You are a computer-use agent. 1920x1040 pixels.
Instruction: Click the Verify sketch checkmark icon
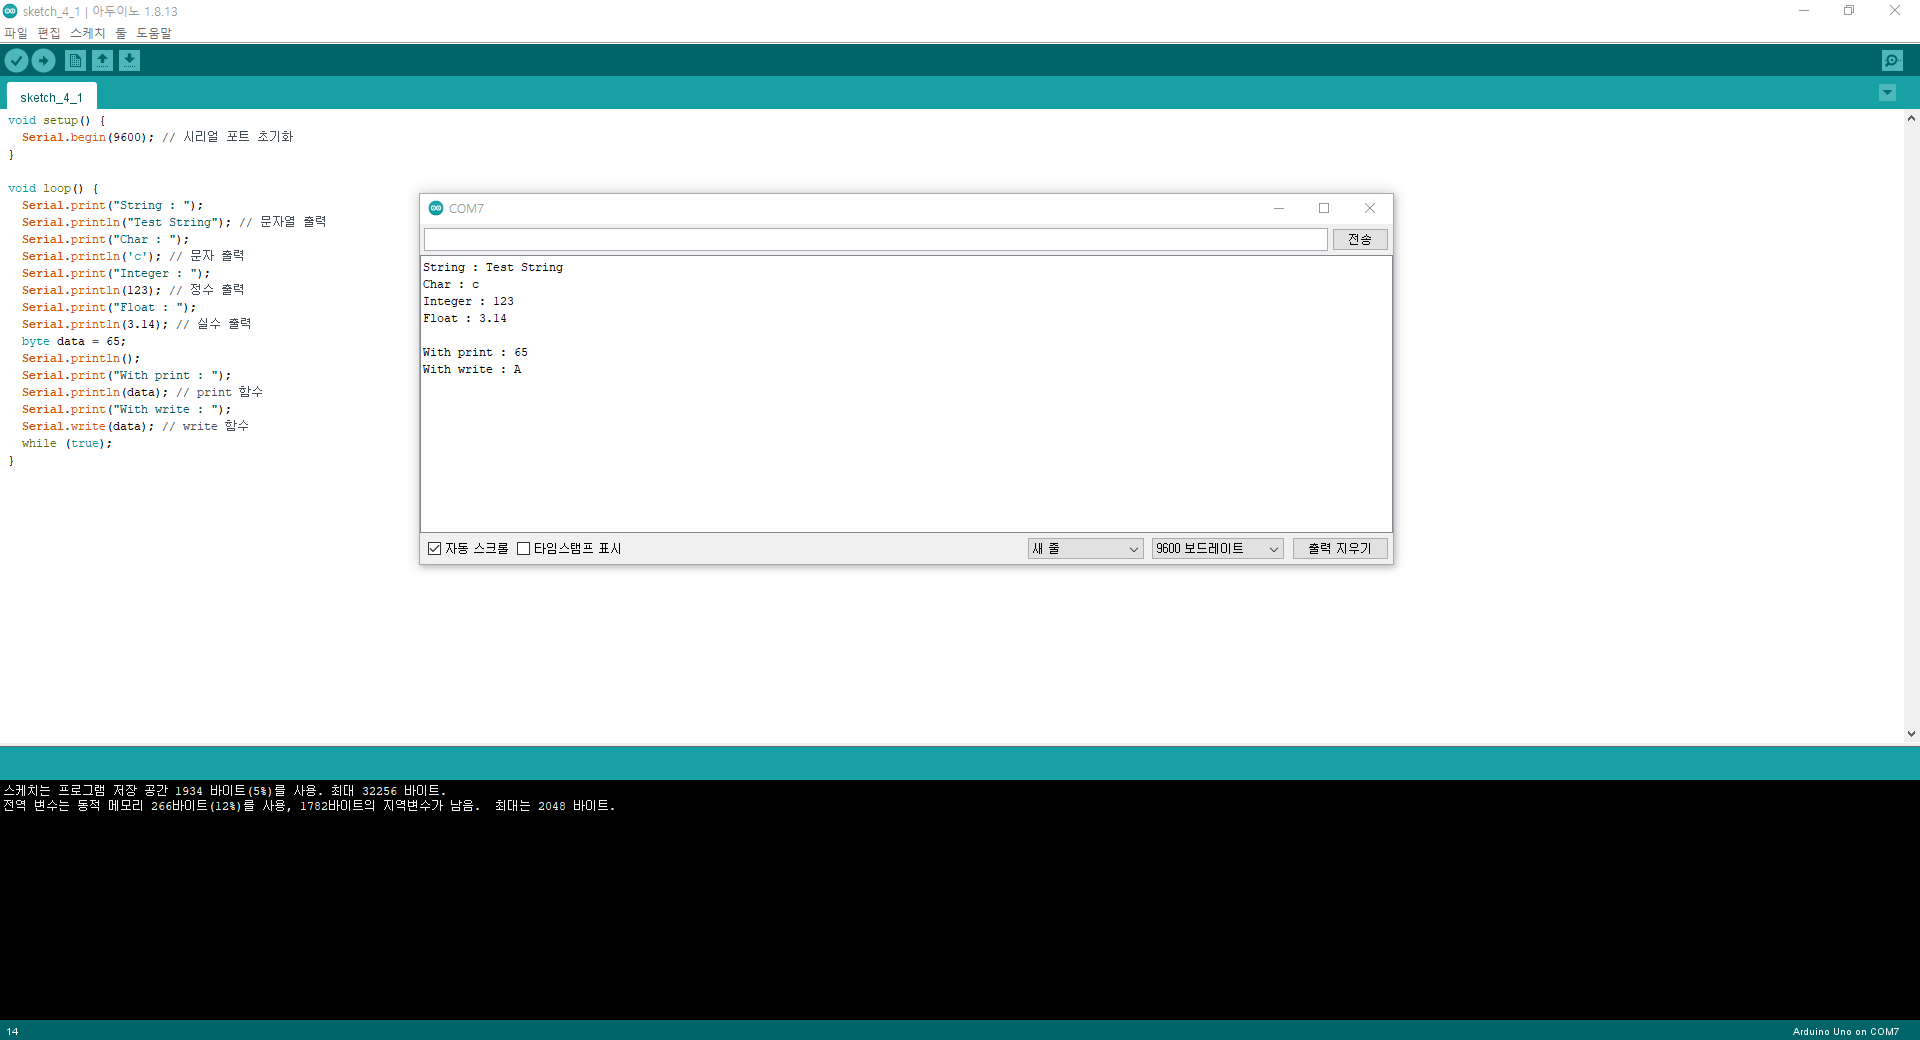16,61
